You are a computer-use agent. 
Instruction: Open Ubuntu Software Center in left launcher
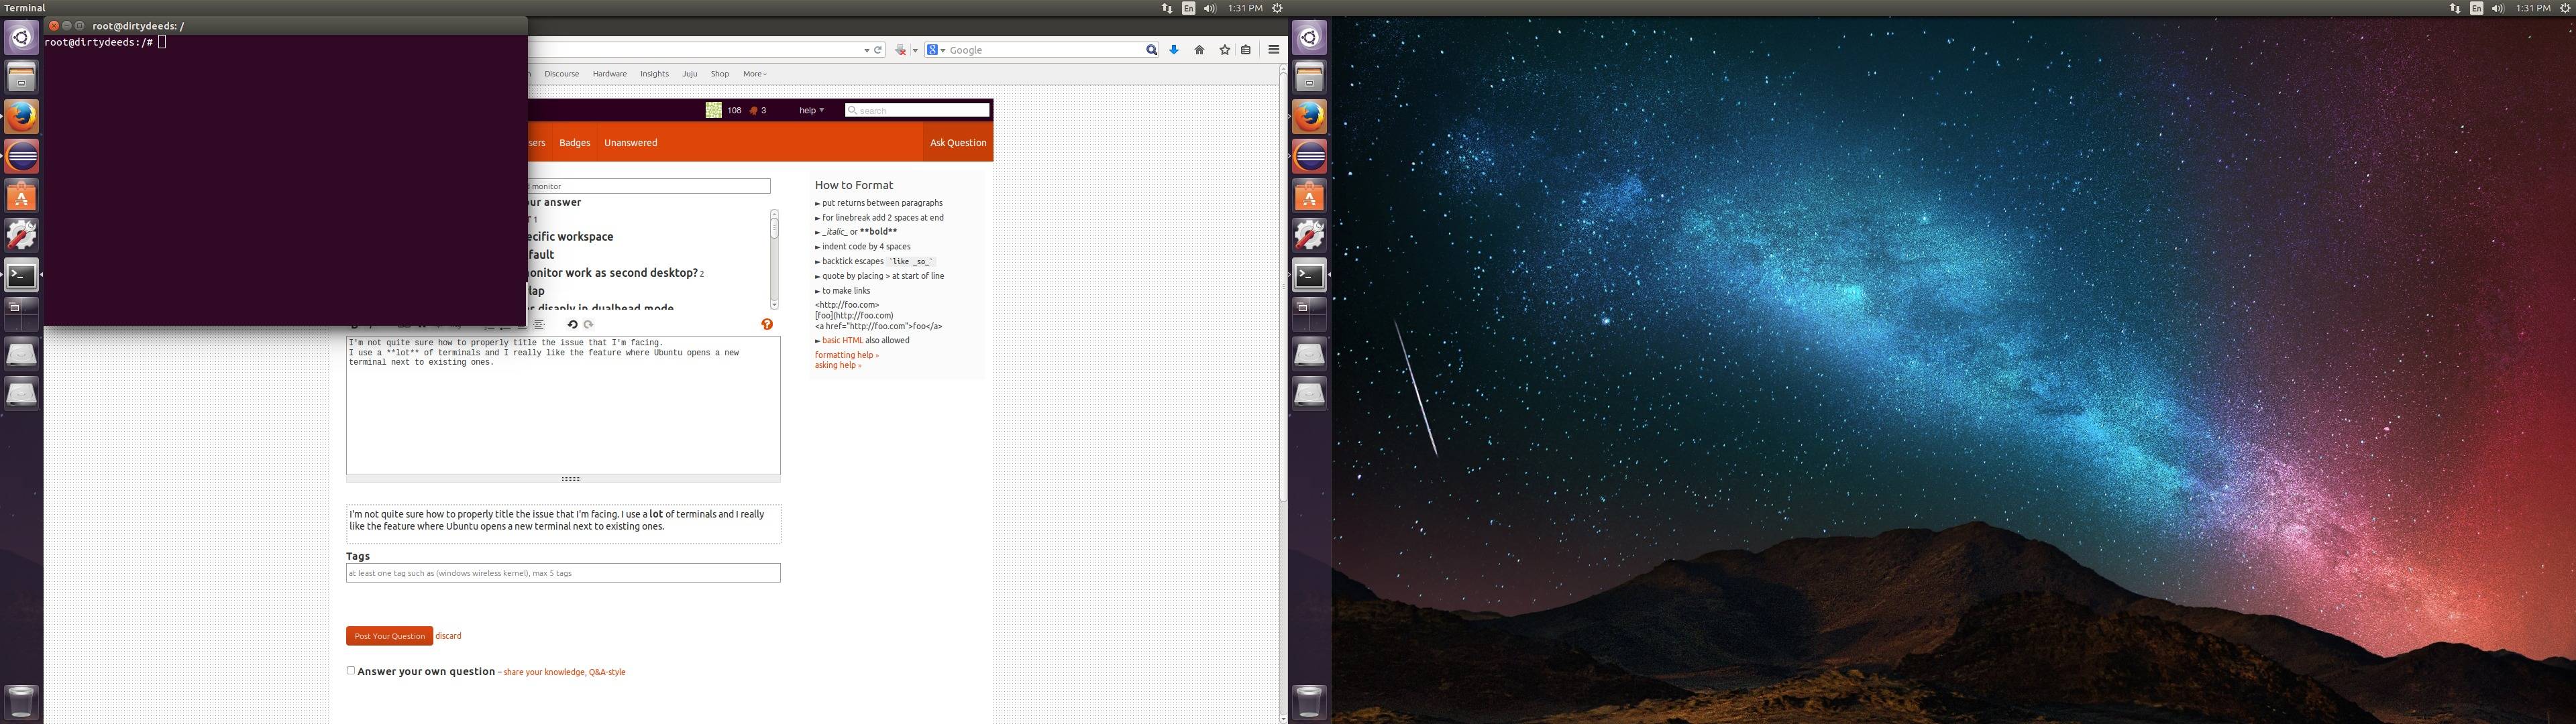click(x=21, y=196)
